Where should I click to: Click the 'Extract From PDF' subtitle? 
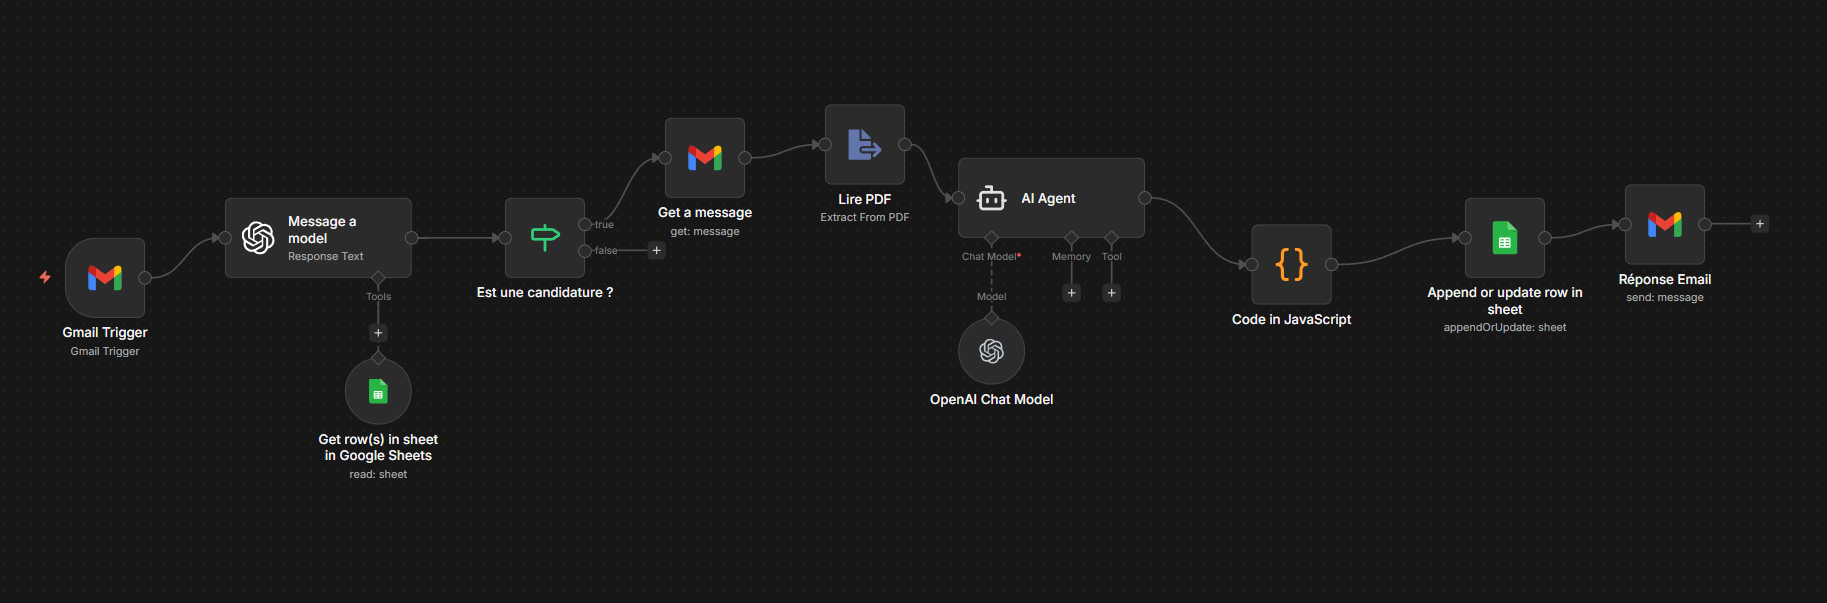(x=865, y=217)
